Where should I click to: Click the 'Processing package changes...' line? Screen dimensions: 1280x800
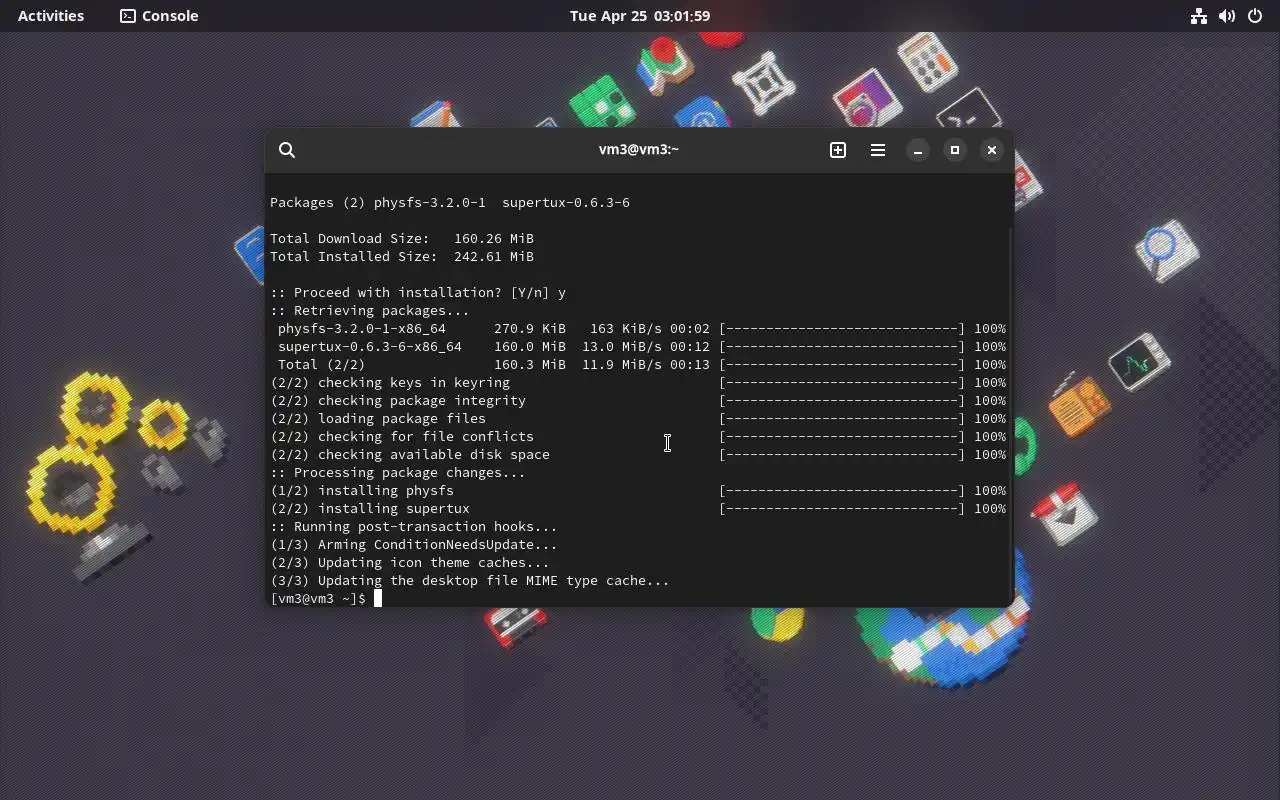(x=398, y=472)
